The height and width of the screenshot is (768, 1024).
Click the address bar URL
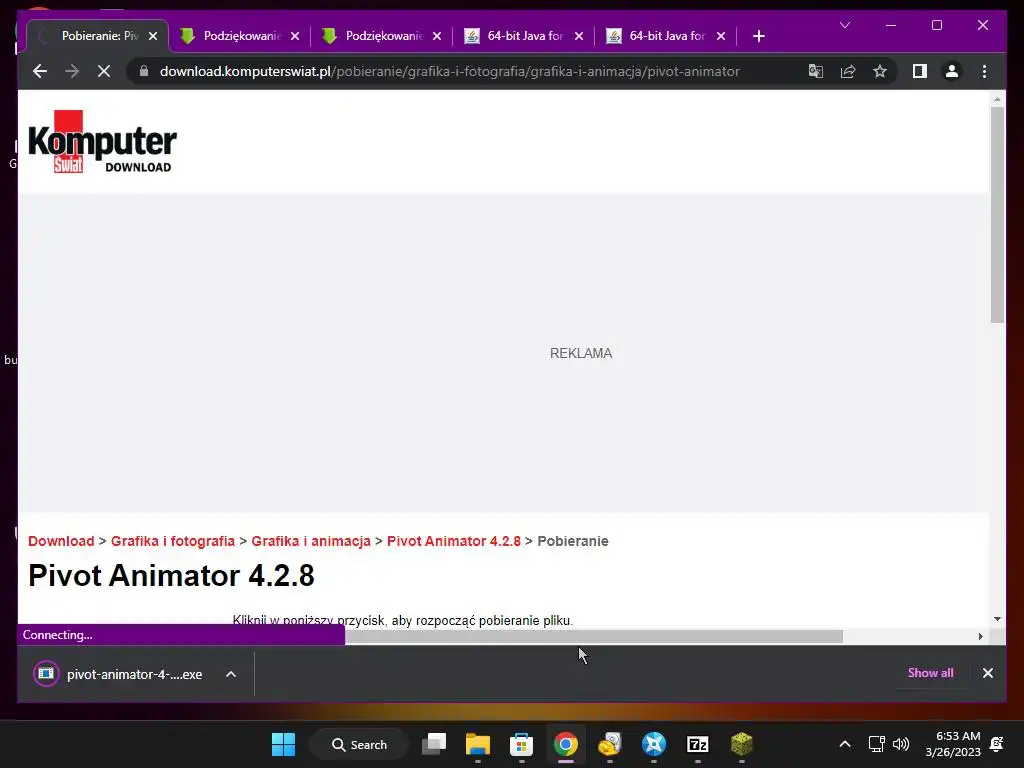(449, 71)
